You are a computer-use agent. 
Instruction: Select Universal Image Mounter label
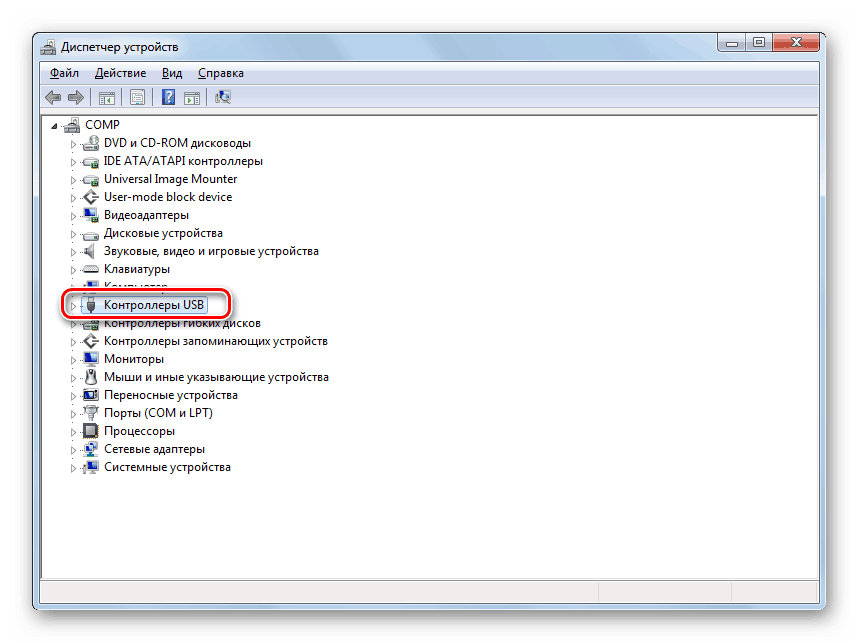click(x=170, y=179)
